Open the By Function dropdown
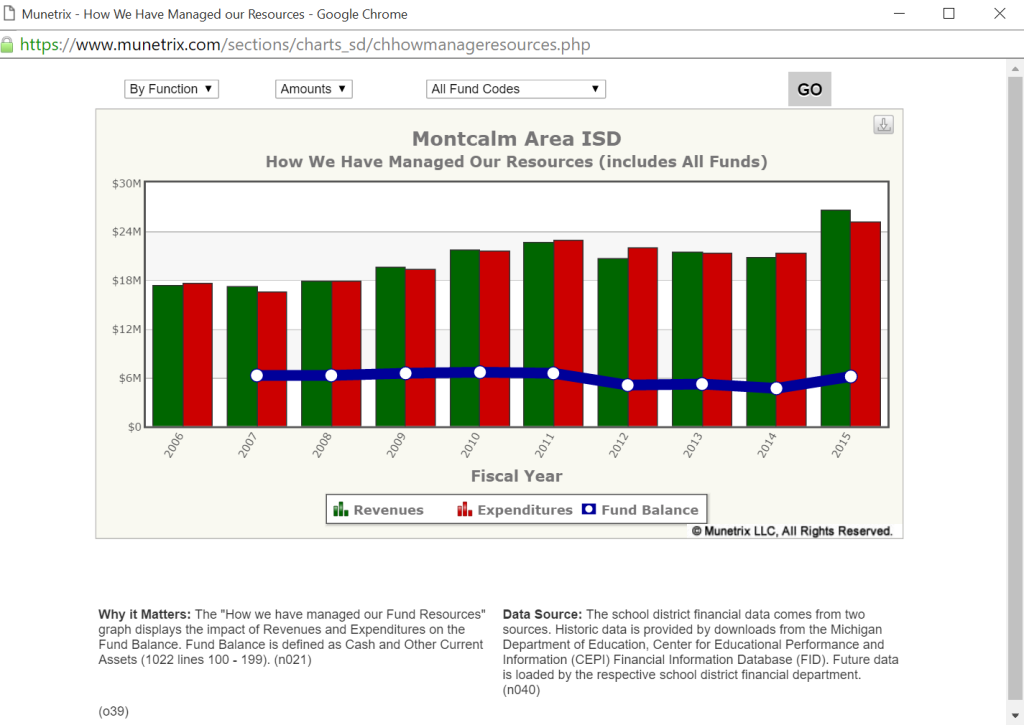Image resolution: width=1024 pixels, height=725 pixels. 171,89
